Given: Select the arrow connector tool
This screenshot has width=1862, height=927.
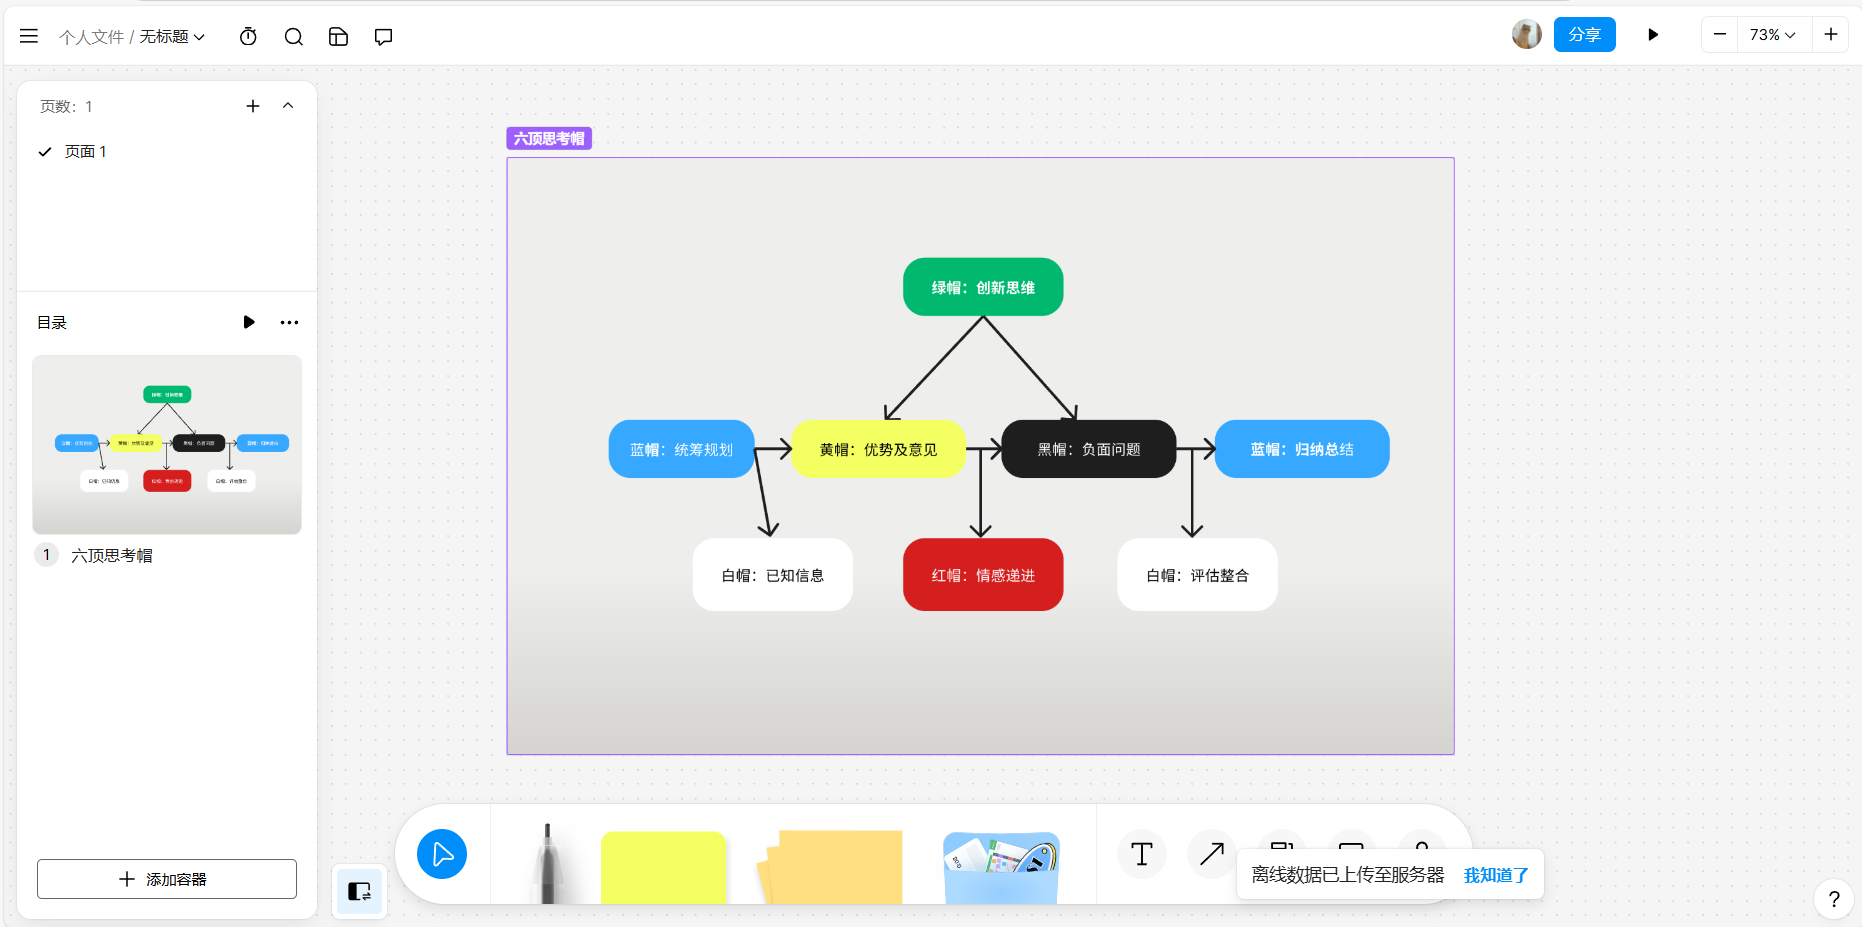Looking at the screenshot, I should pyautogui.click(x=1211, y=854).
